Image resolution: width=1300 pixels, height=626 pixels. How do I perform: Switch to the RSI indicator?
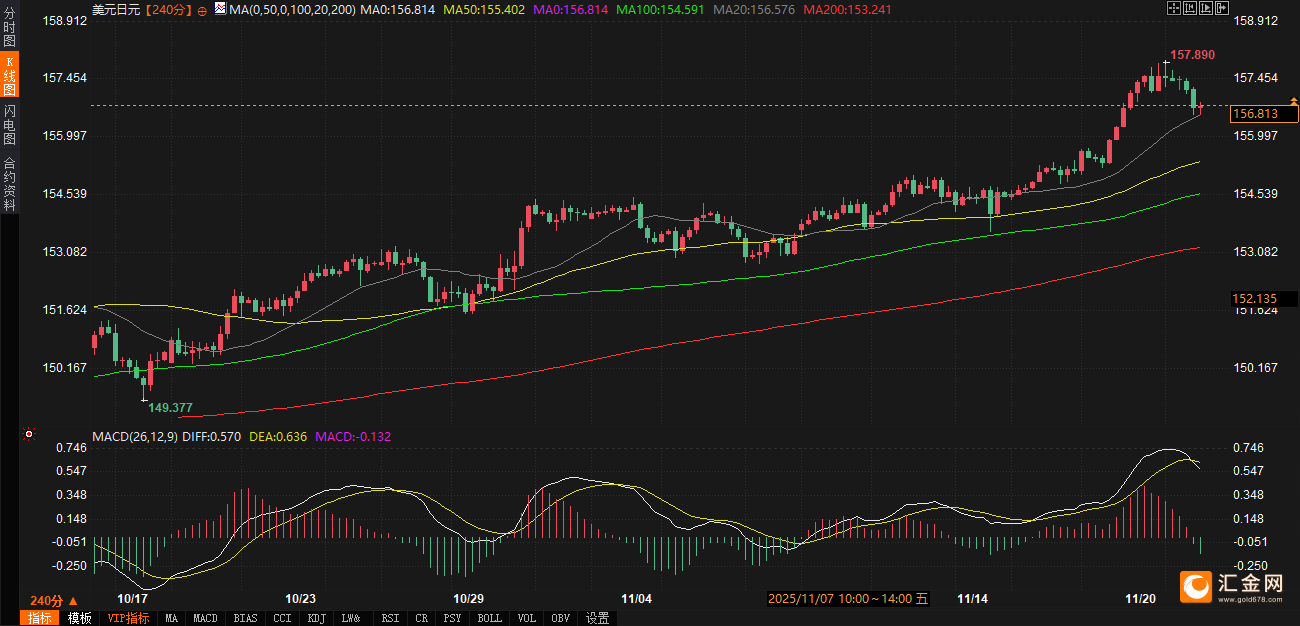(390, 618)
